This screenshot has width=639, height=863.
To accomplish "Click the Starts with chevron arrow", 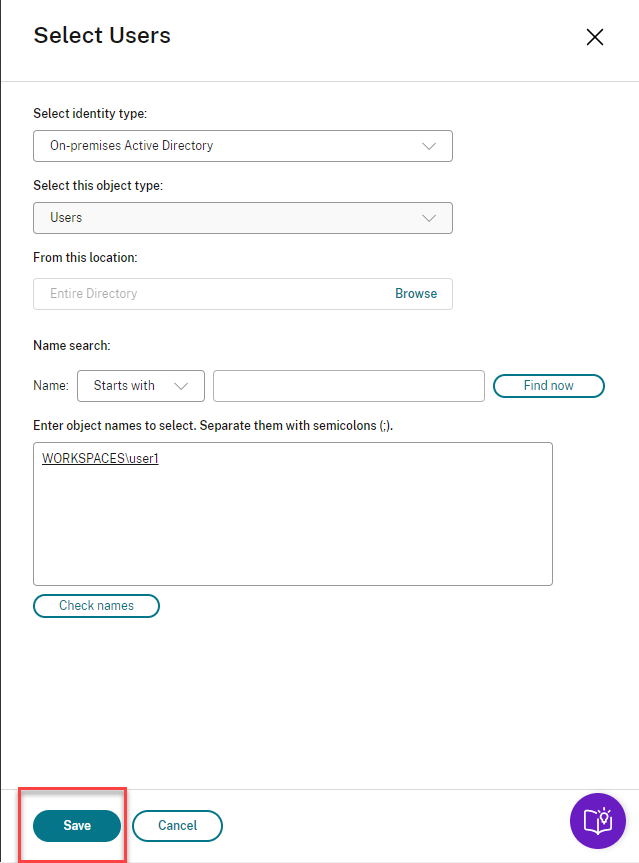I will (181, 386).
